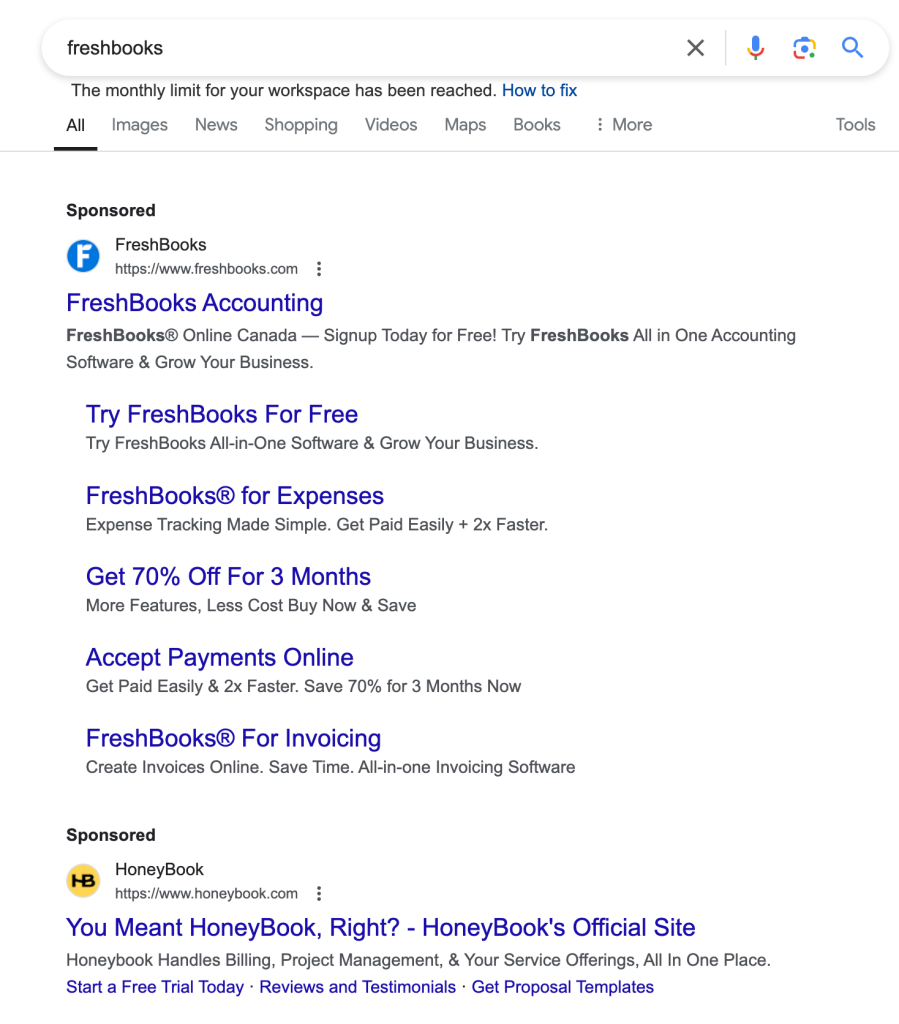Open the three-dot menu on the FreshBooks ad

click(x=318, y=268)
